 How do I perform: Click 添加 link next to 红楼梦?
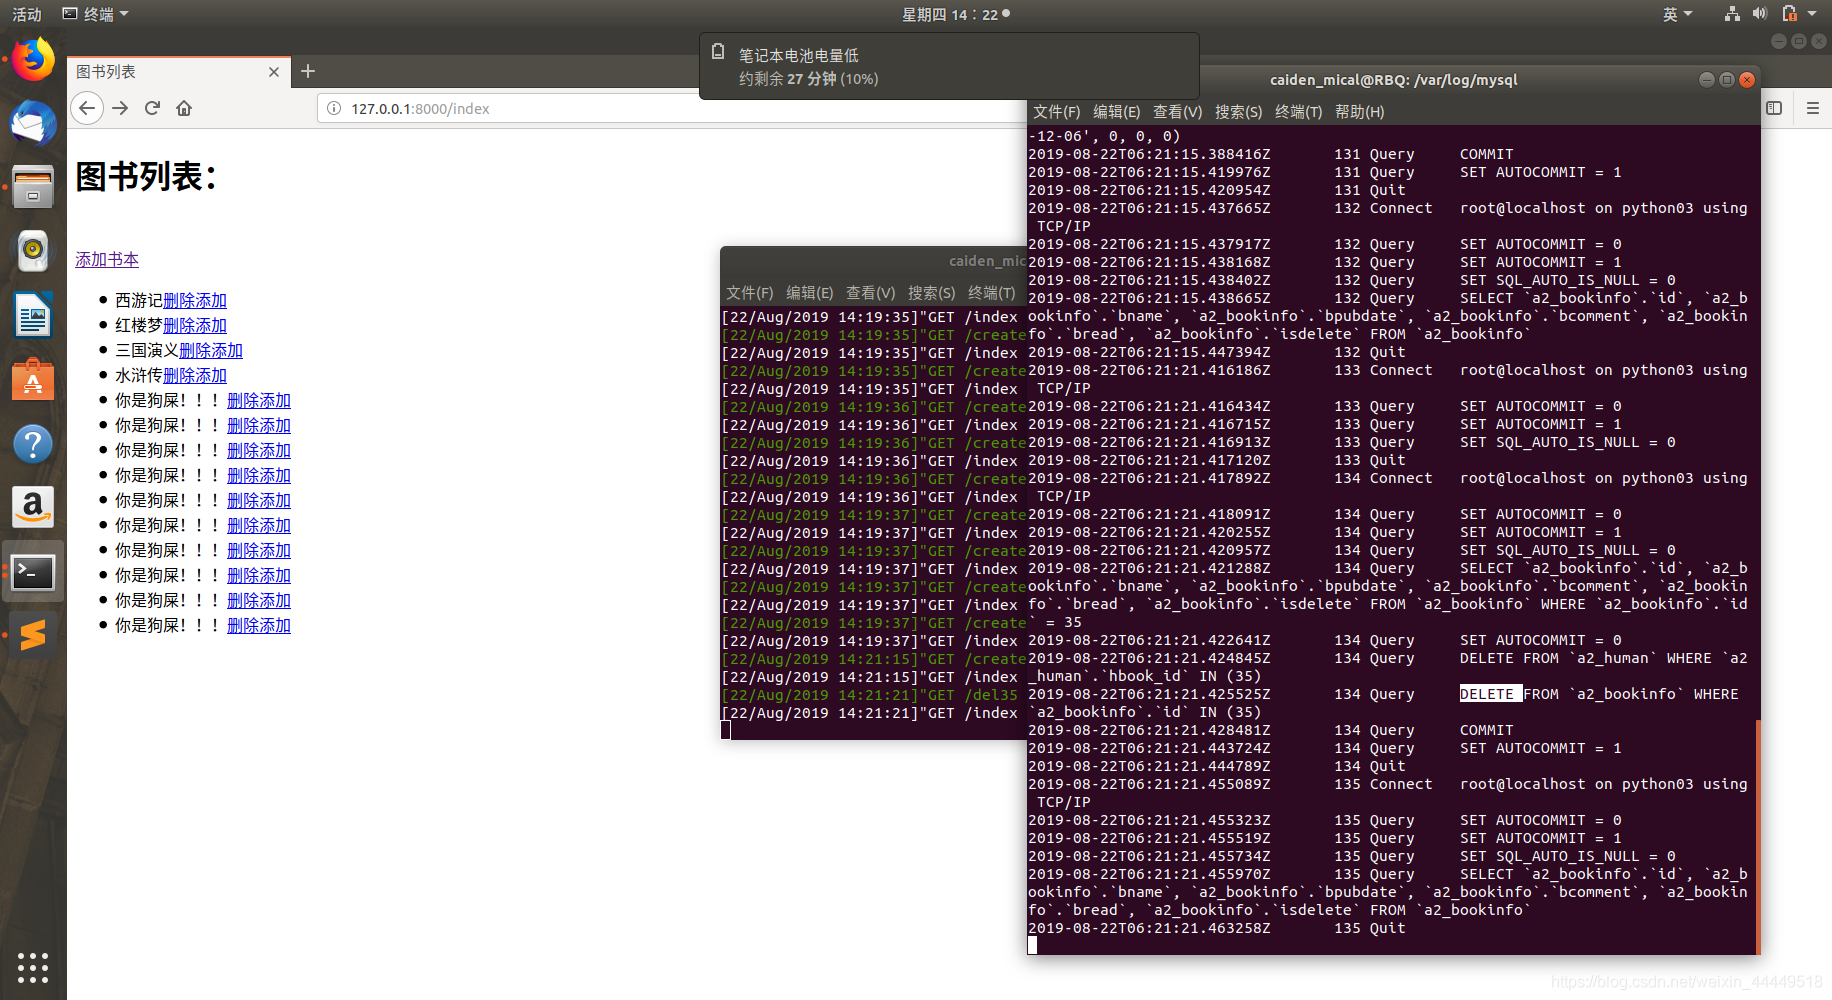[x=211, y=325]
